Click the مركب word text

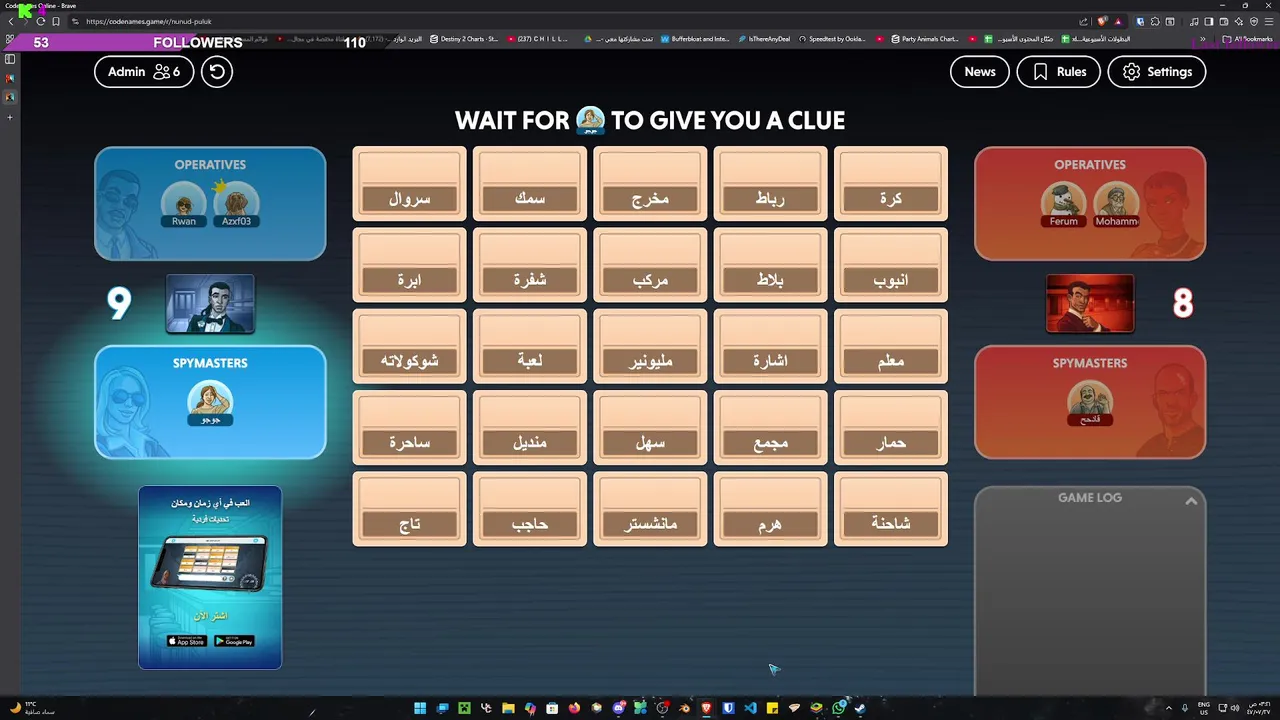(x=650, y=280)
